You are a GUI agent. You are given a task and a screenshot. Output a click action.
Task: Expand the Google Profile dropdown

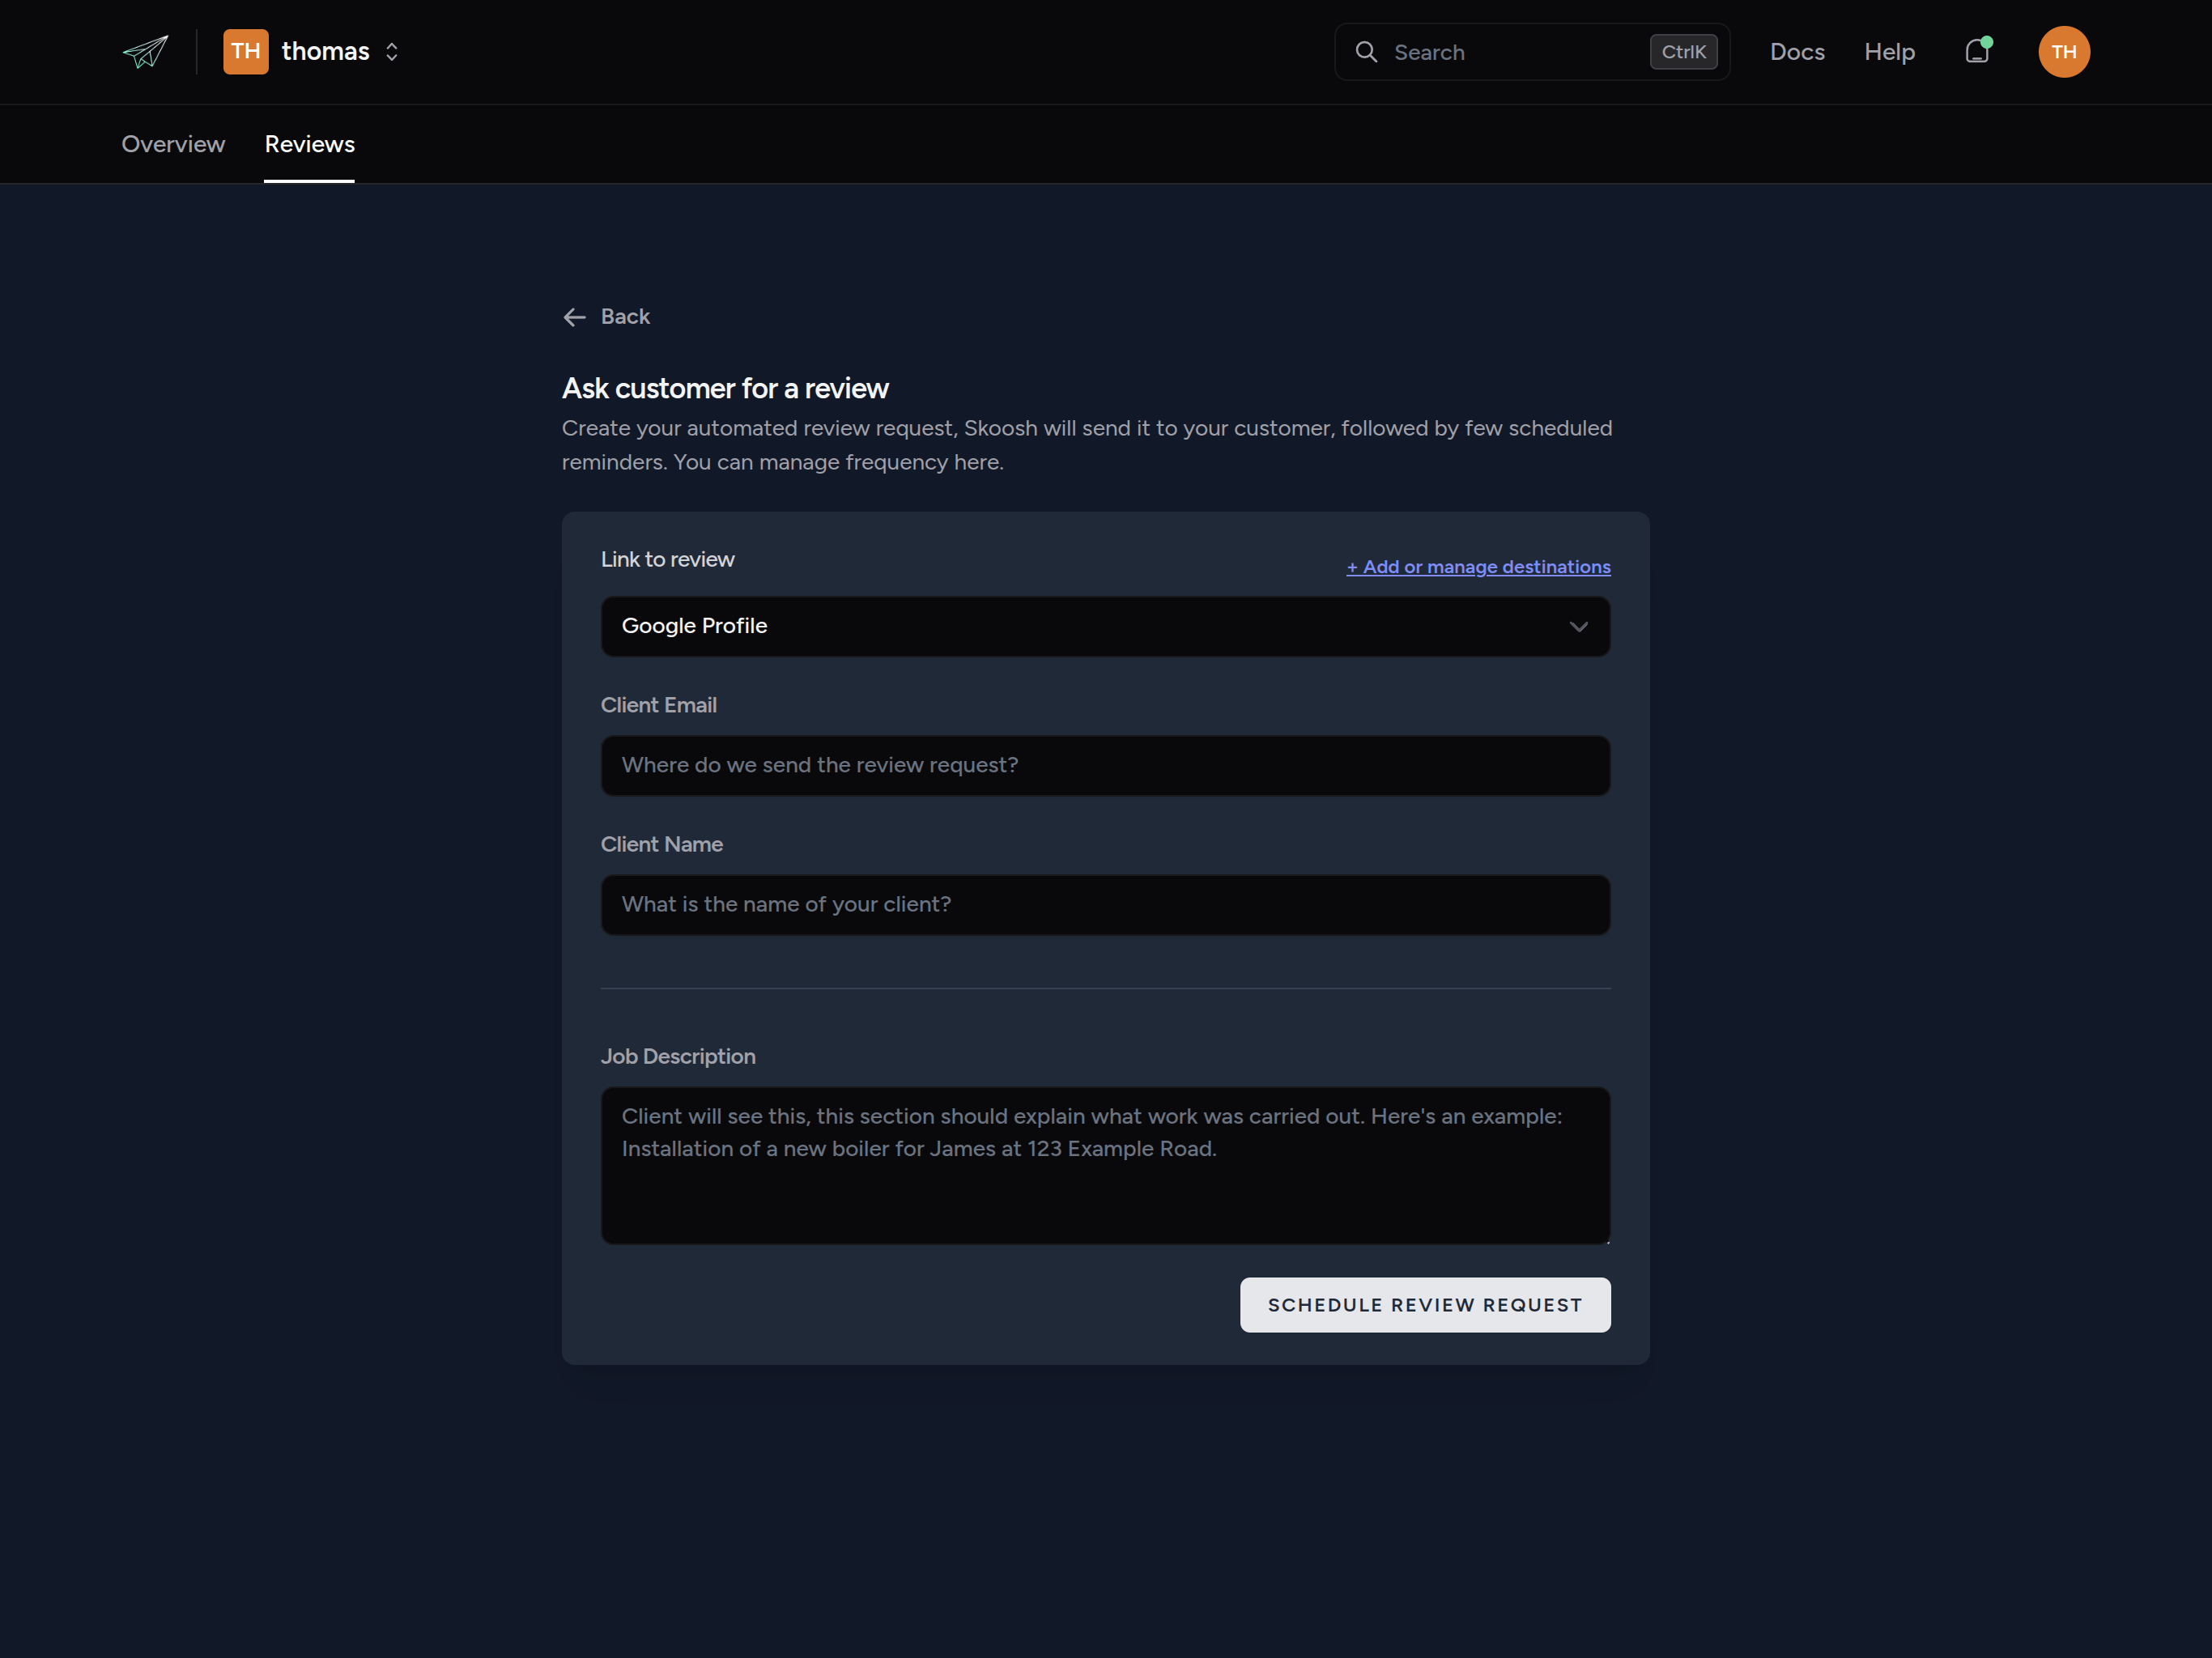pos(1105,626)
